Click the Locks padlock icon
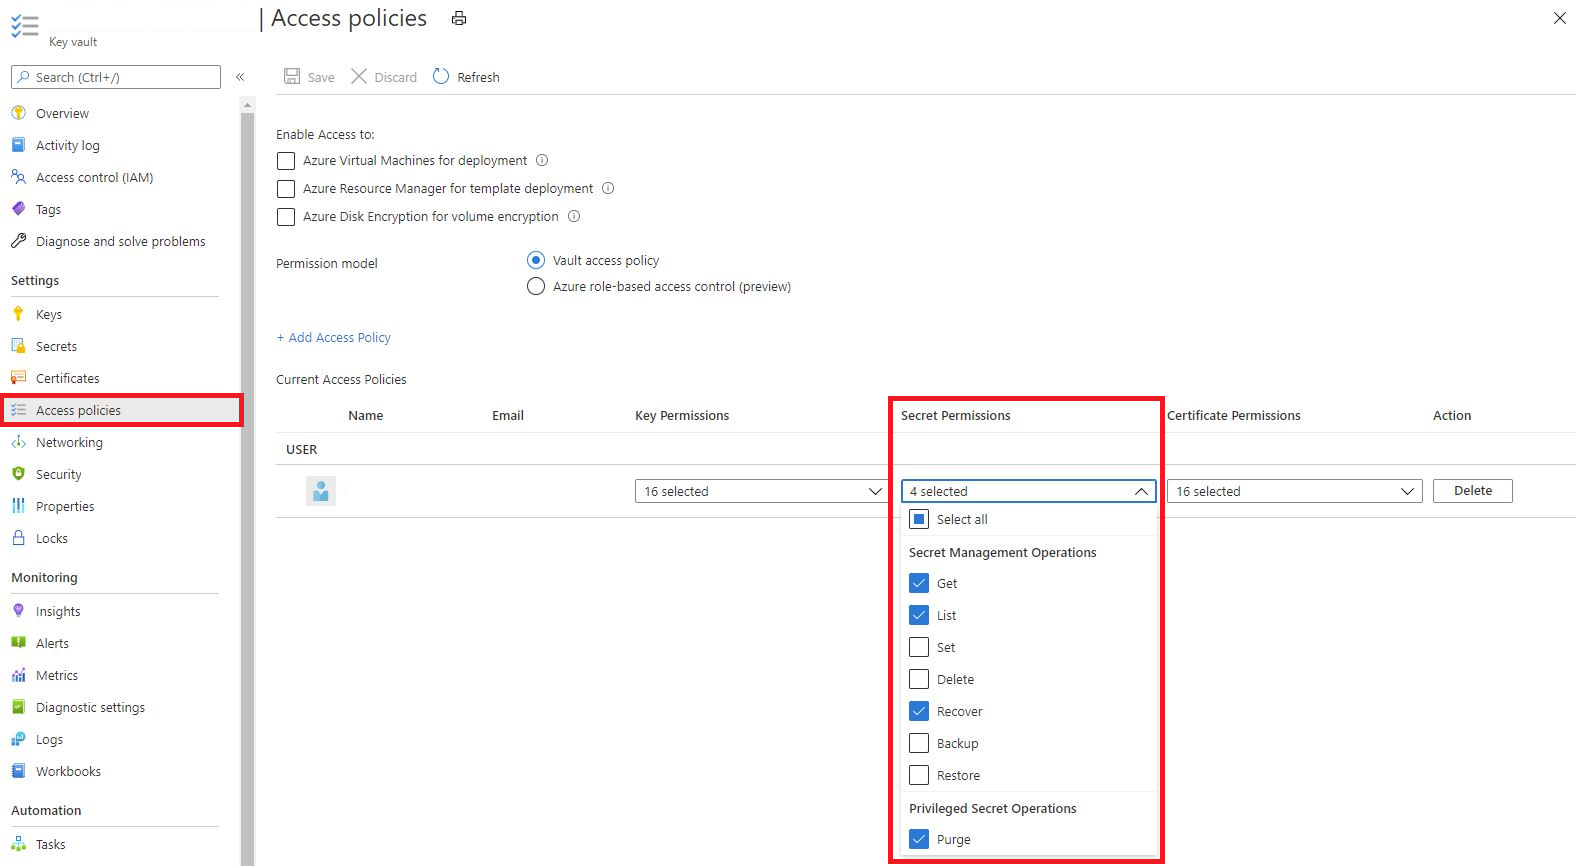The image size is (1584, 866). point(18,538)
